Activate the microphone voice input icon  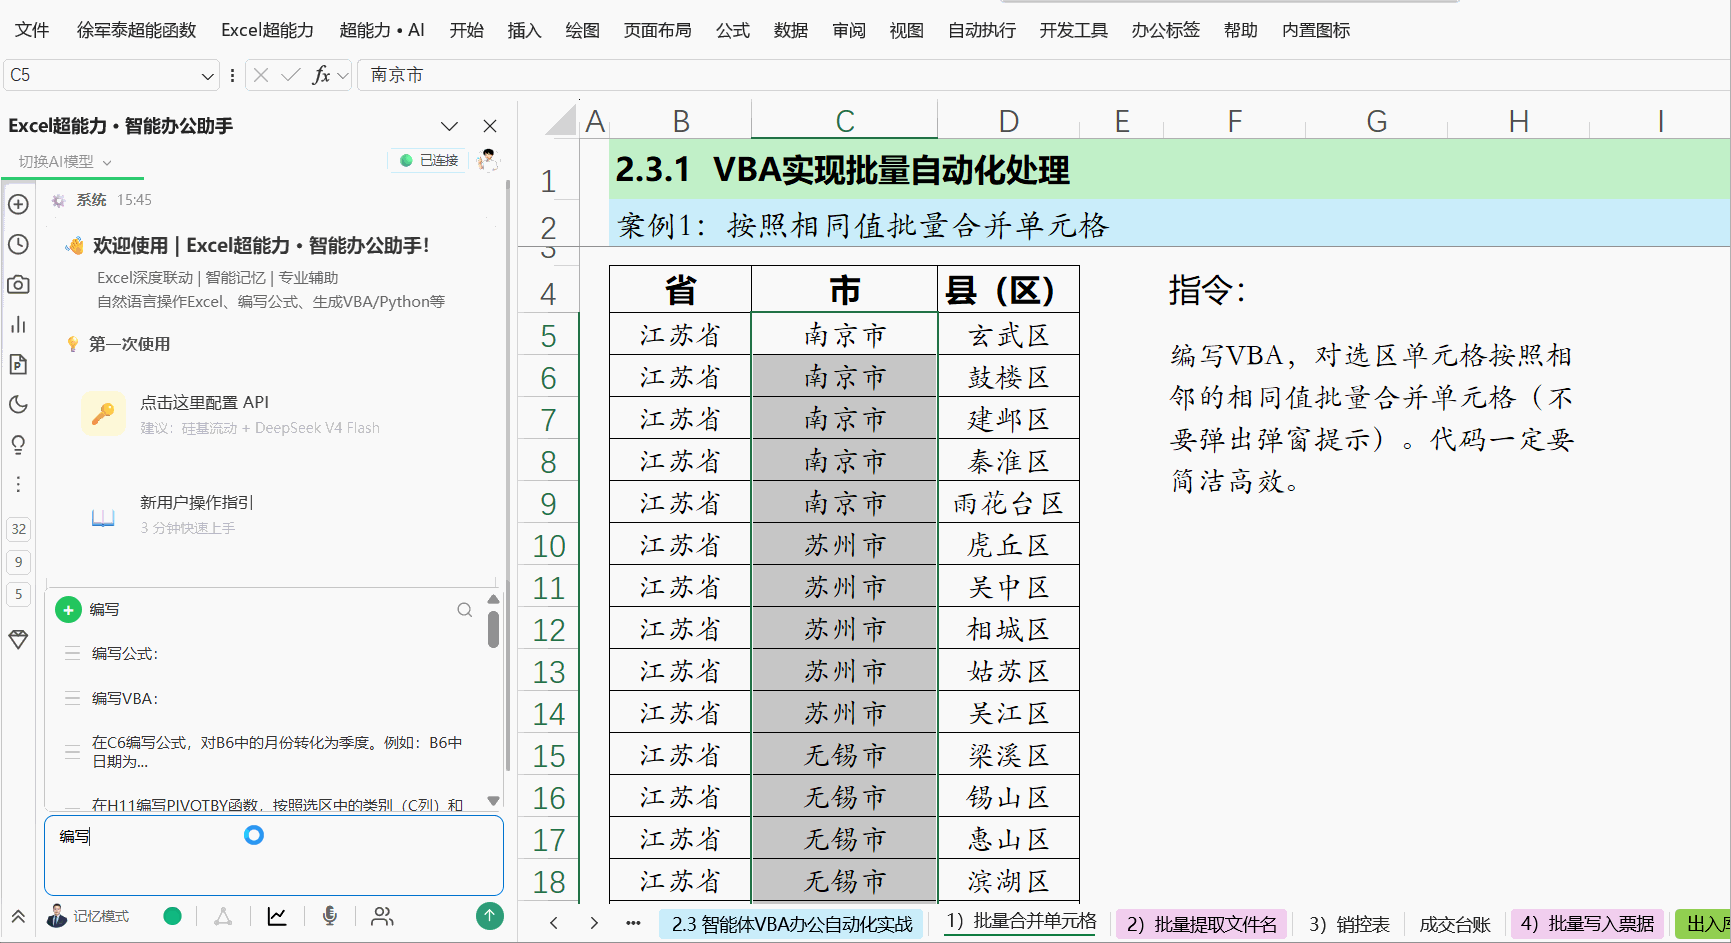pos(330,916)
